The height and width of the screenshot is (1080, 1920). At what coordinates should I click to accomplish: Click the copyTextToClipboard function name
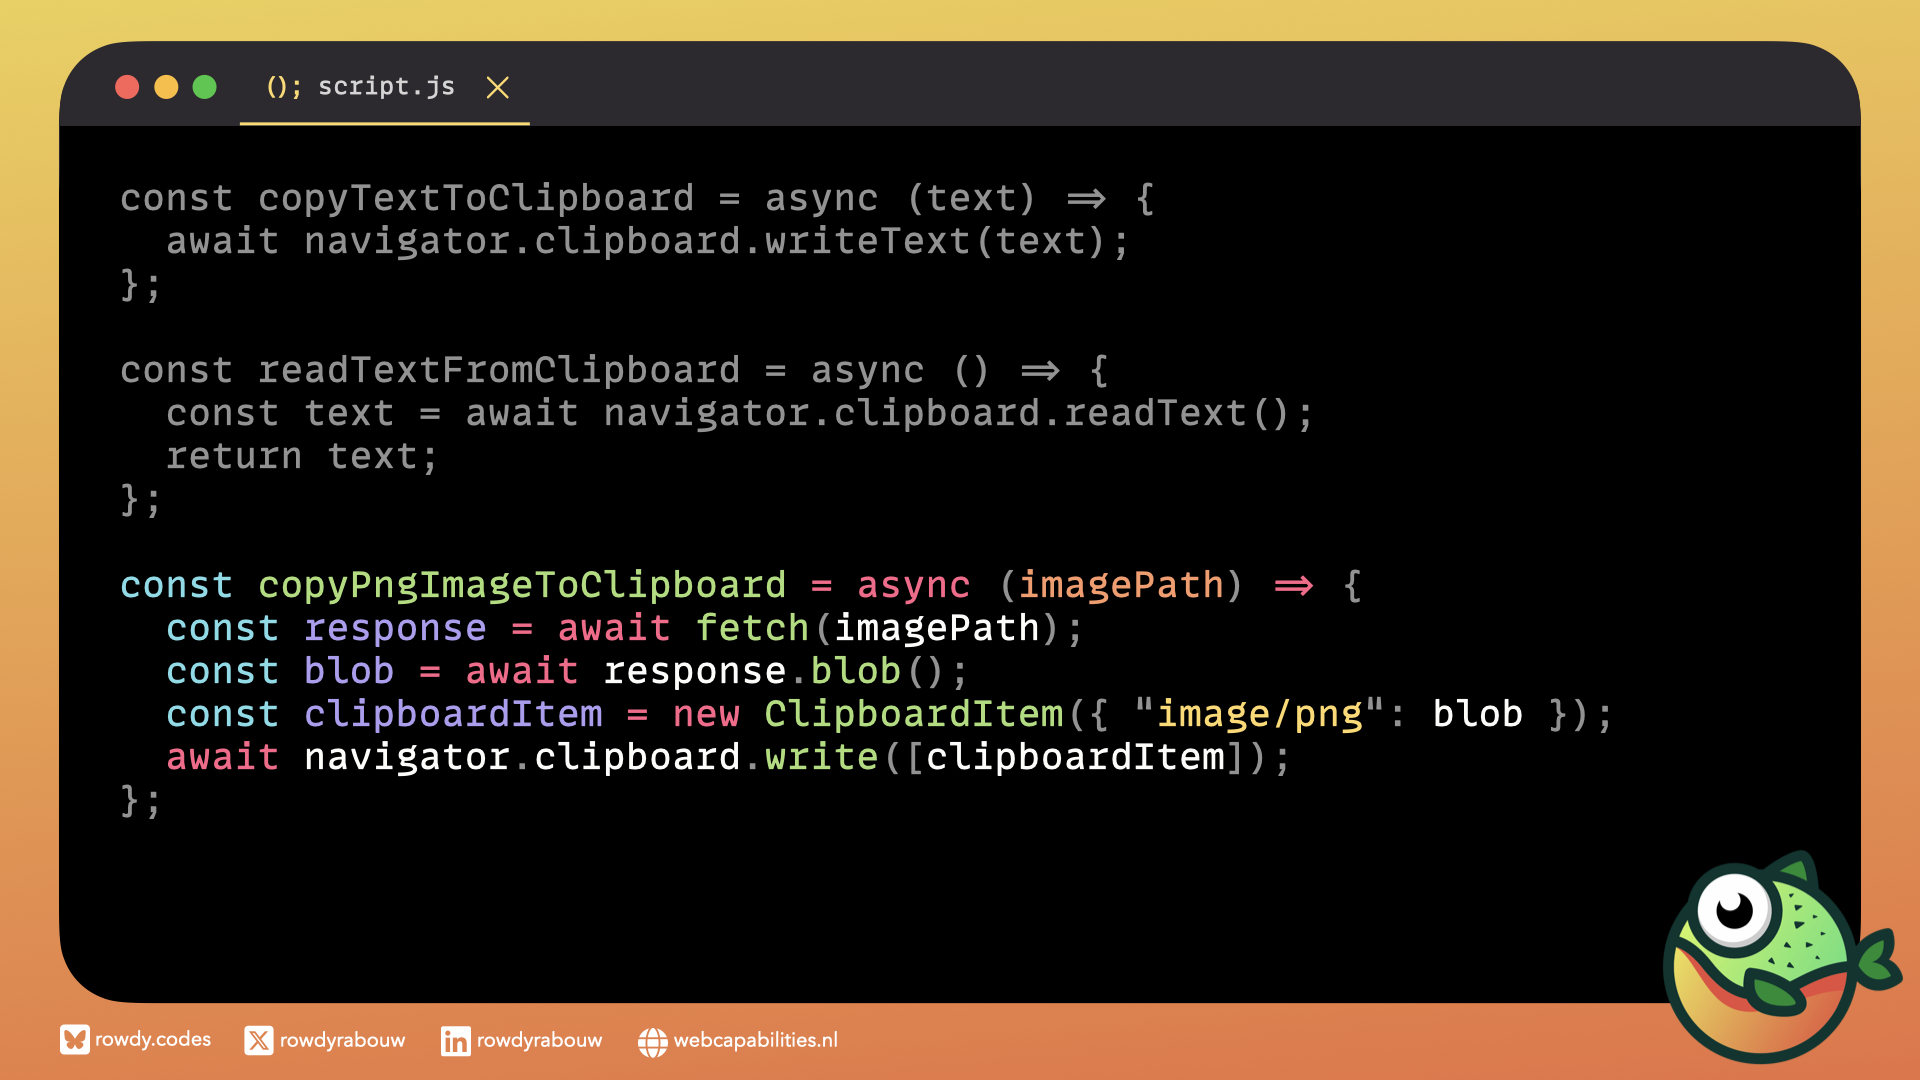[476, 198]
